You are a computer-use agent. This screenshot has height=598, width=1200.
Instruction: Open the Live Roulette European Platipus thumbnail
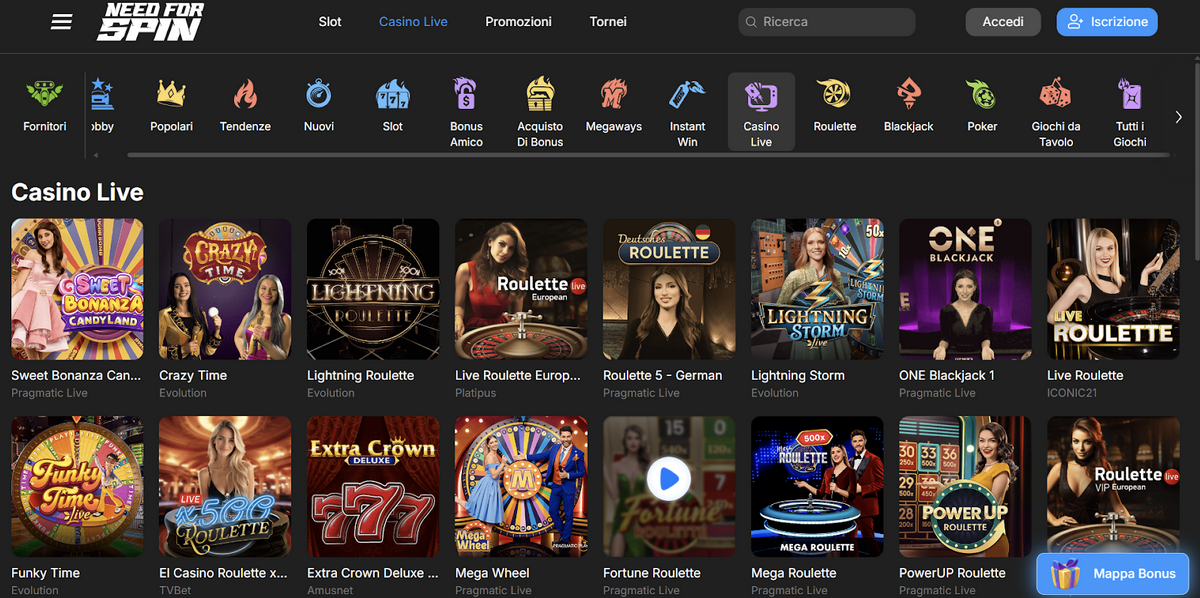tap(521, 289)
